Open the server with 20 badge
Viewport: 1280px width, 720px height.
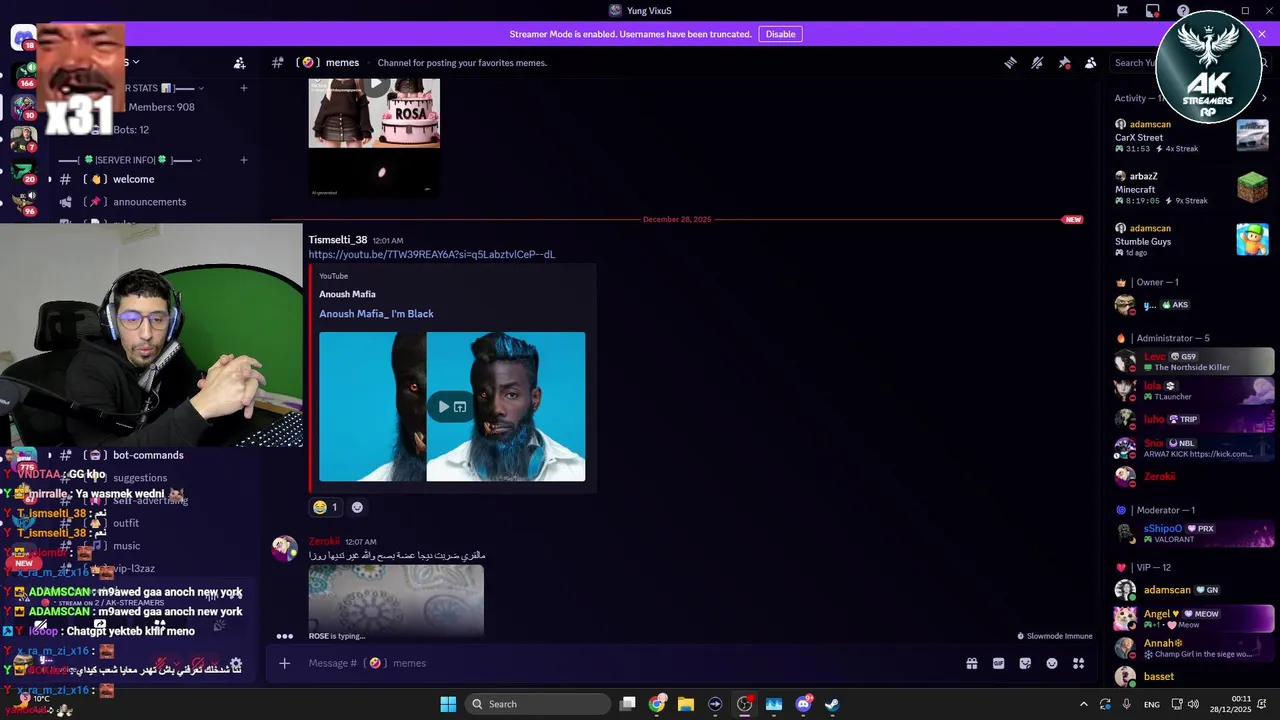coord(24,170)
